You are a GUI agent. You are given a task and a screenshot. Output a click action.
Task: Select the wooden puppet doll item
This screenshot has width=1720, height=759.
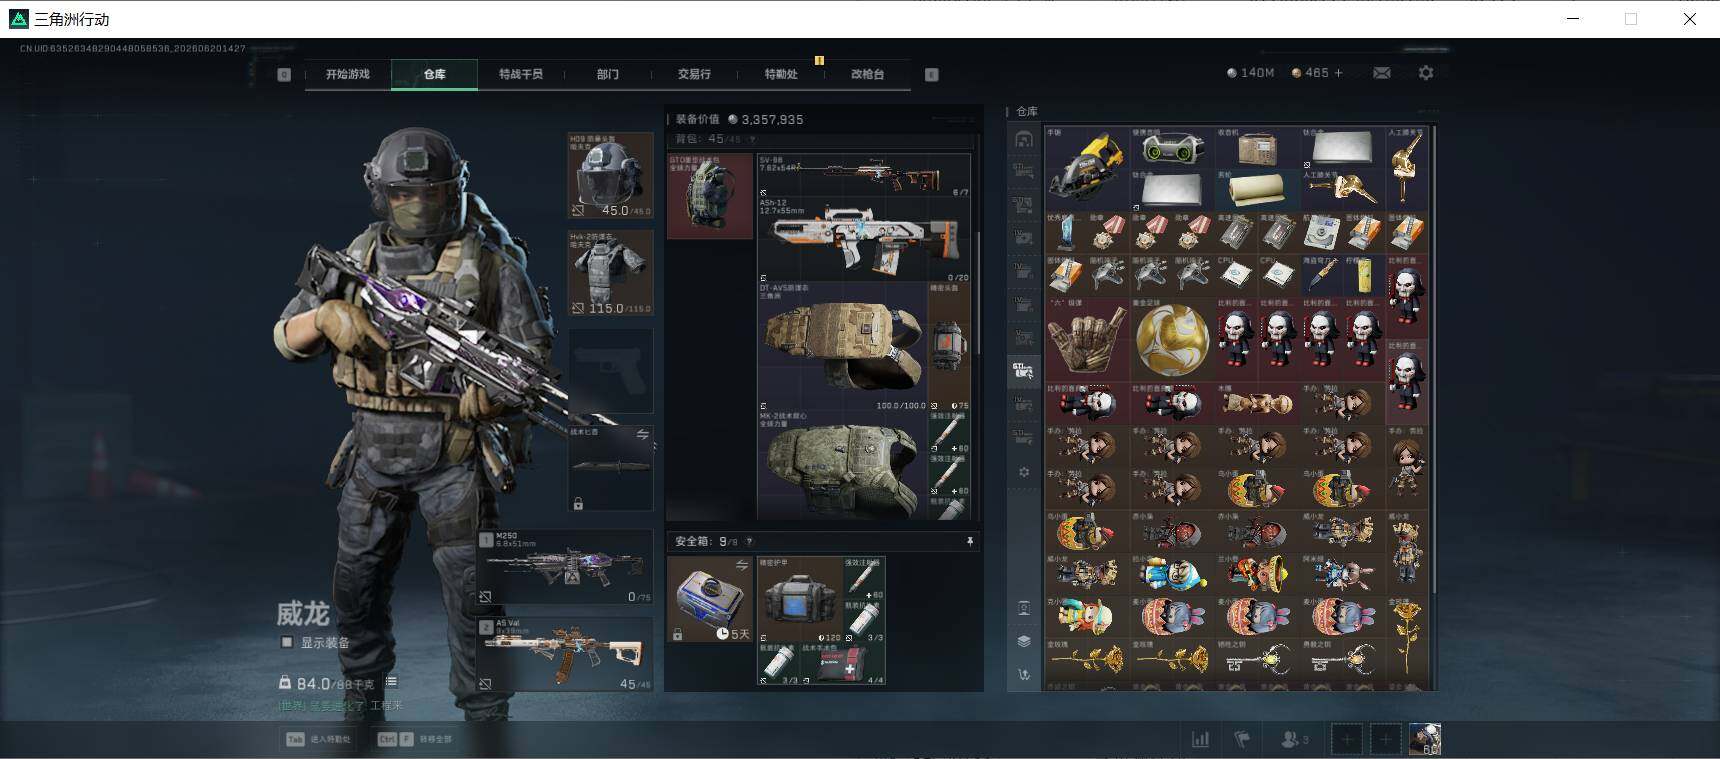pyautogui.click(x=1257, y=403)
